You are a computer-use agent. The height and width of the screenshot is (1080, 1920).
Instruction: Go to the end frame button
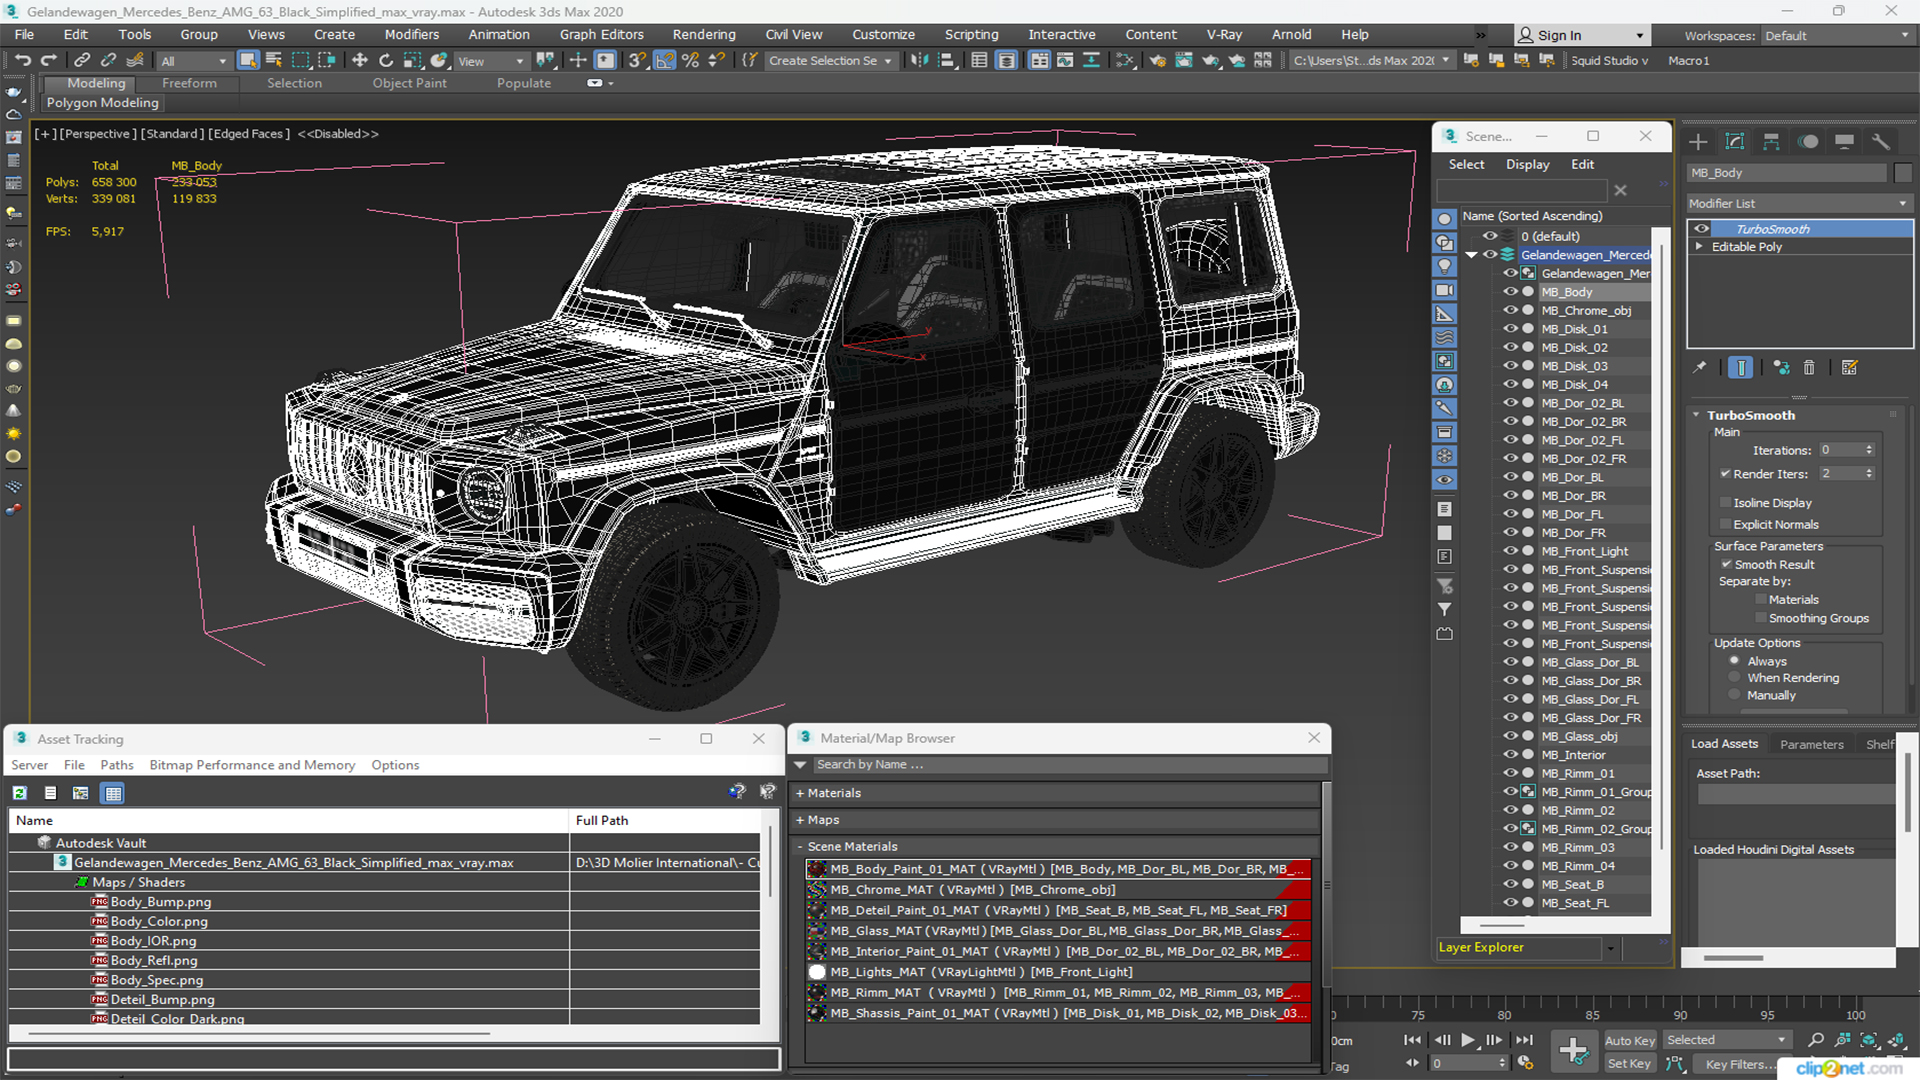[1523, 1040]
